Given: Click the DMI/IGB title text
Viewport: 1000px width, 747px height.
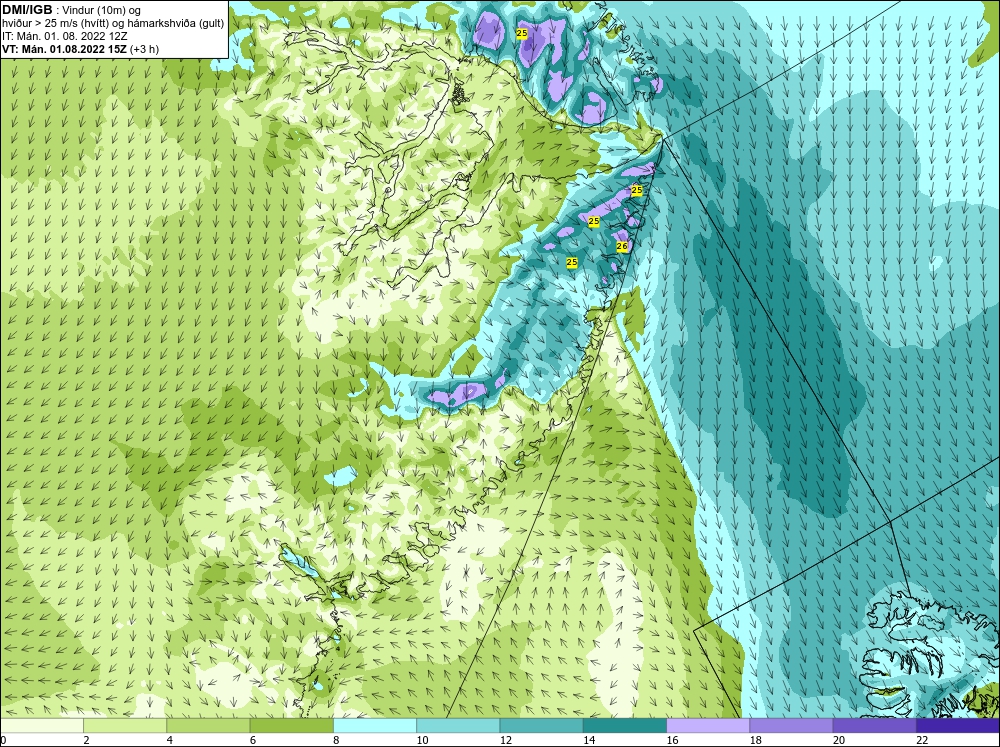Looking at the screenshot, I should [27, 10].
